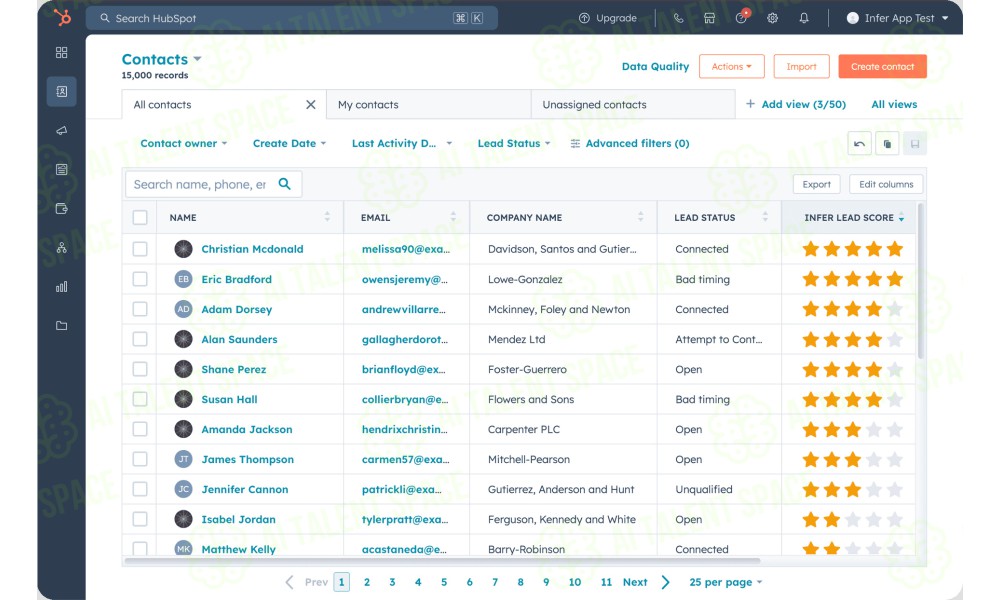Open the notifications bell icon
The height and width of the screenshot is (600, 1000).
(x=804, y=18)
